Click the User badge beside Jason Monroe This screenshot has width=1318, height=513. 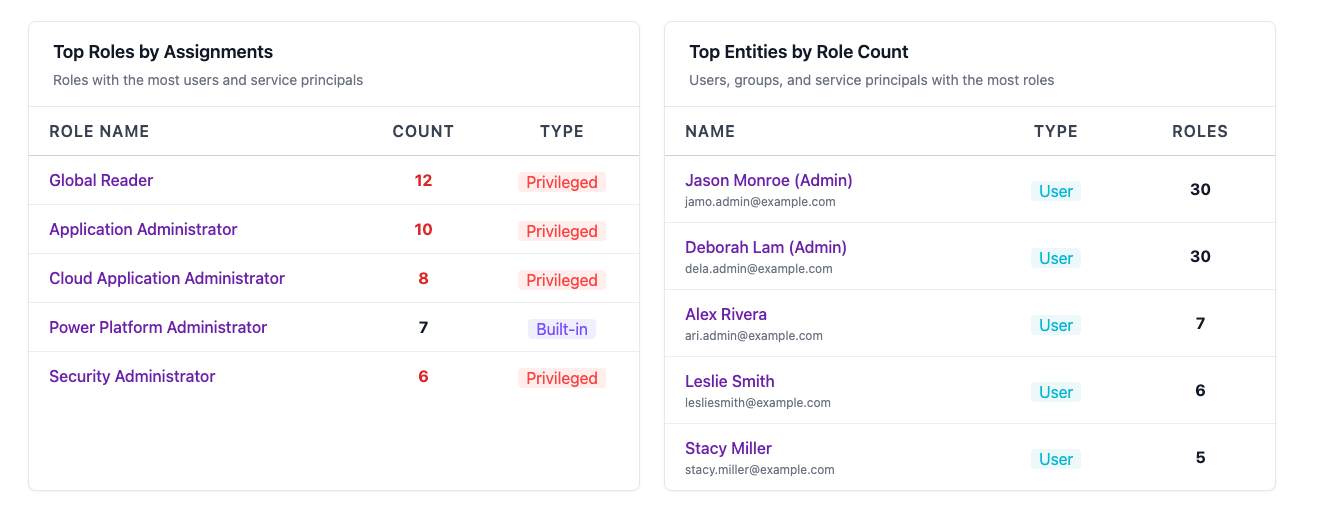[1056, 191]
